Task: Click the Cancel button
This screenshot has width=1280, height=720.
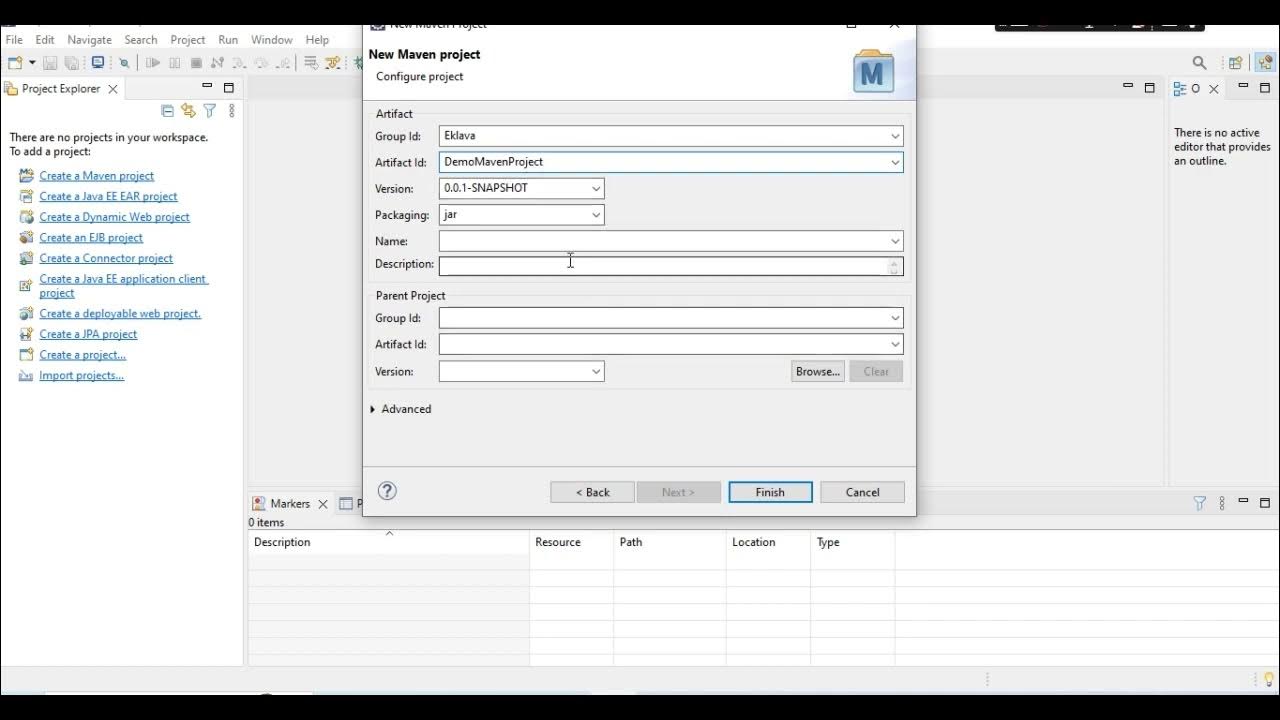Action: click(x=862, y=492)
